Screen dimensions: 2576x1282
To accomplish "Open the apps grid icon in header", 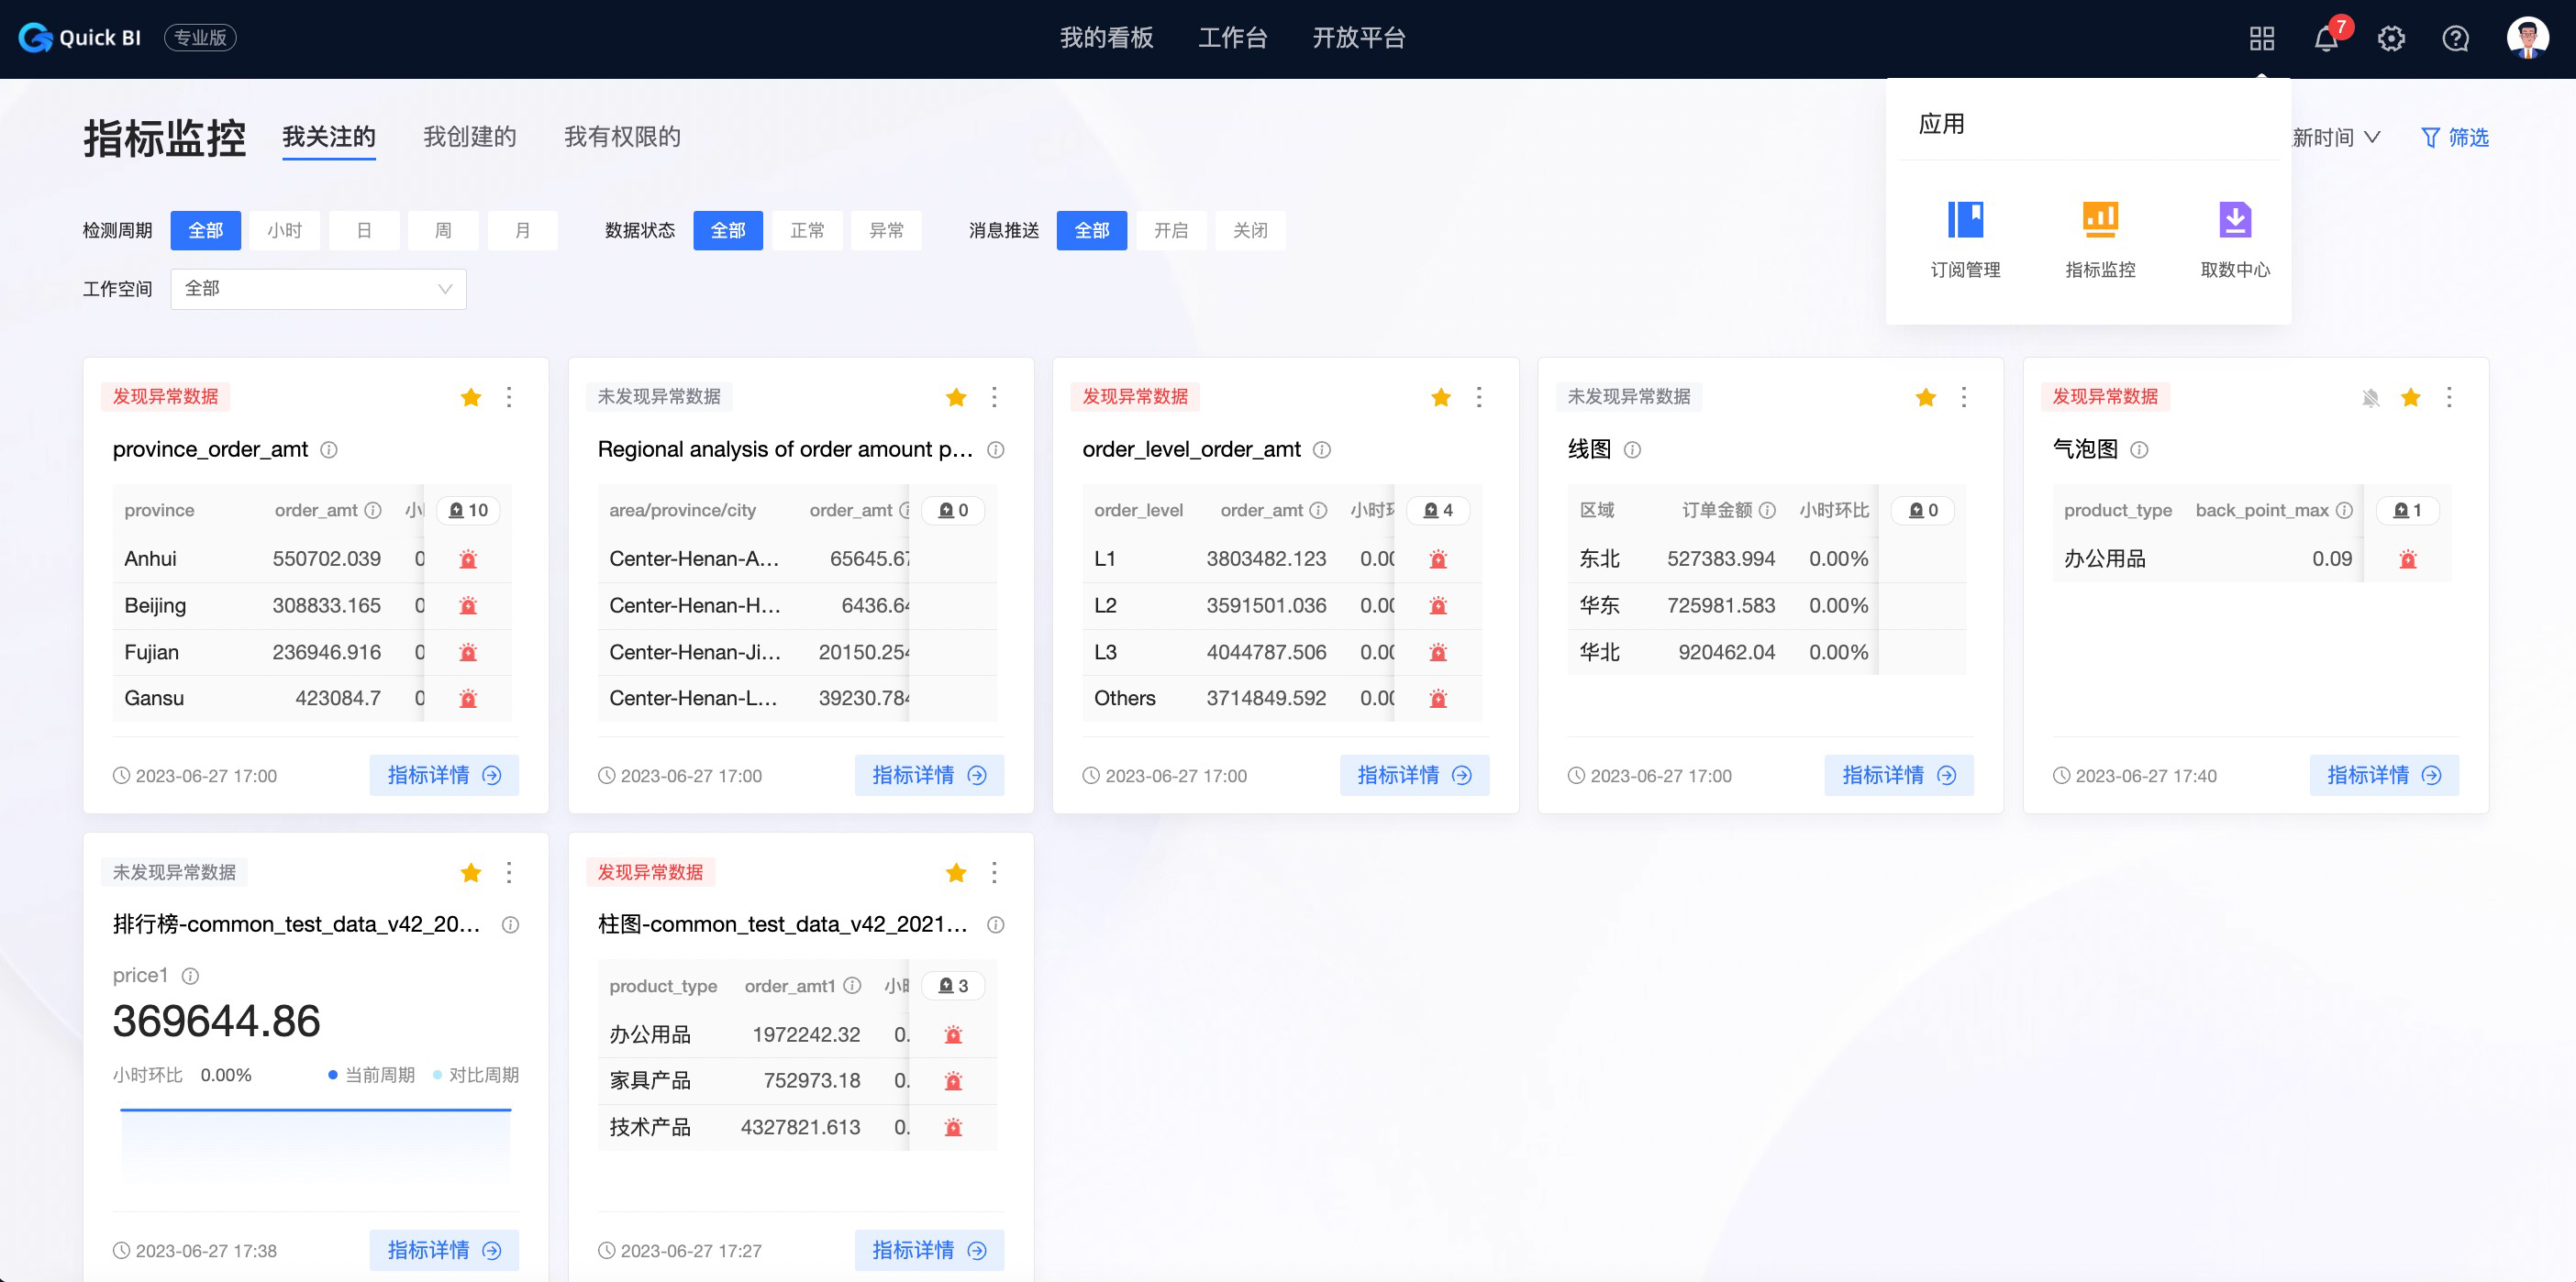I will point(2262,38).
